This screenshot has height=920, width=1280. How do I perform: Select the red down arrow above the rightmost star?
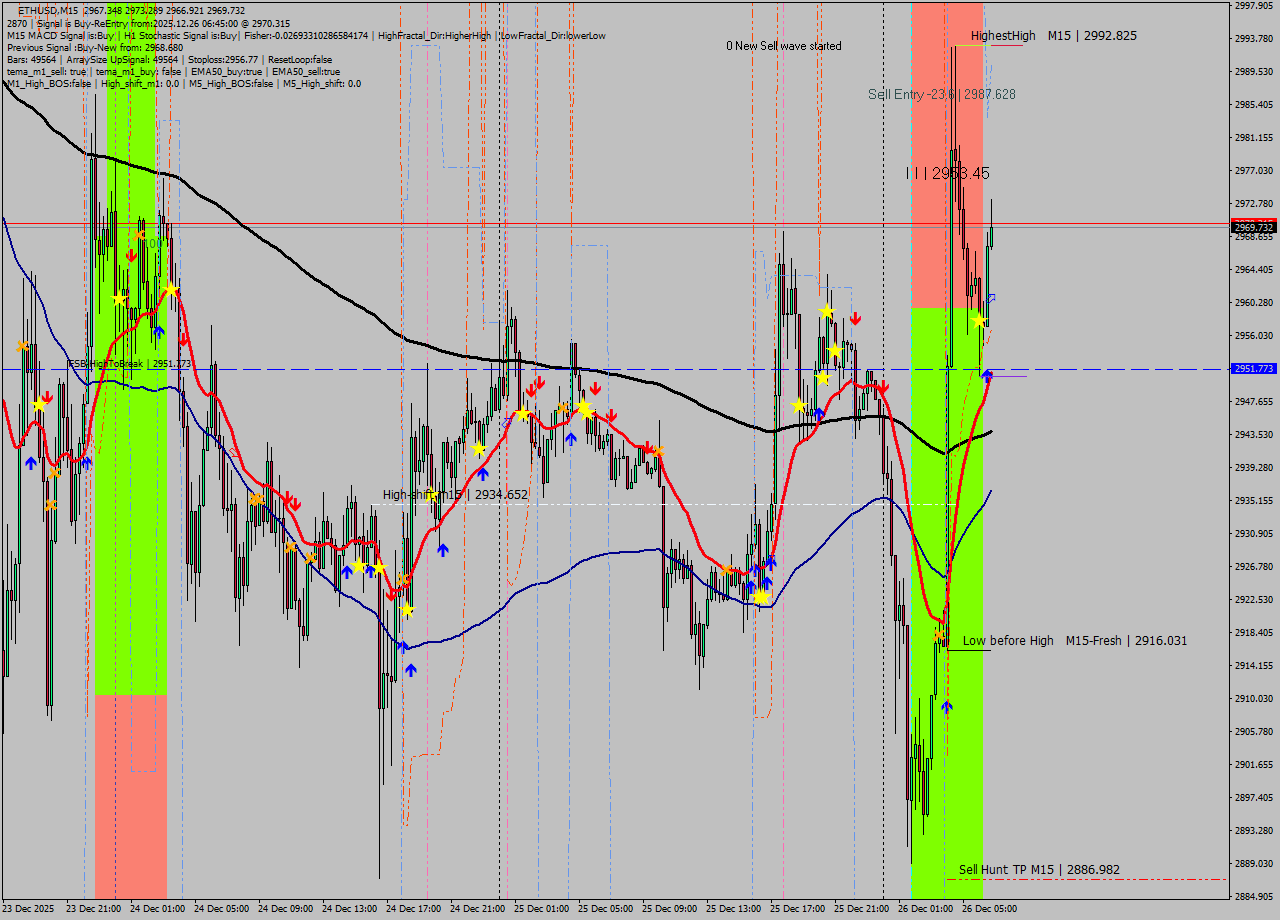856,320
